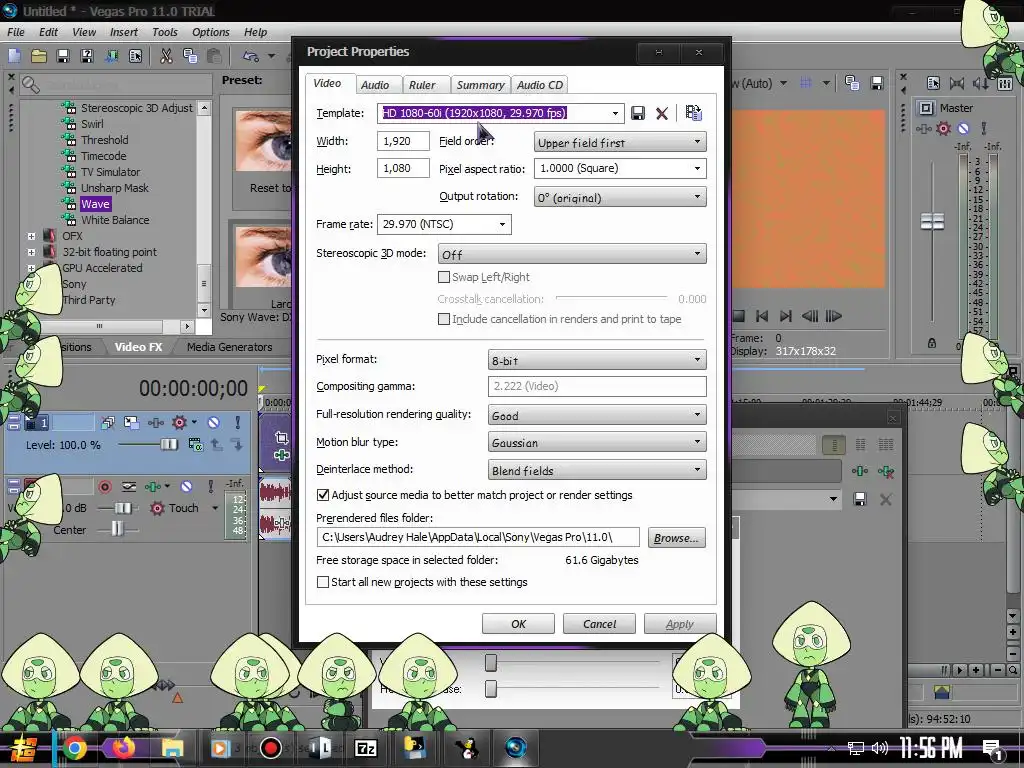Image resolution: width=1024 pixels, height=768 pixels.
Task: Mute the video track
Action: (214, 423)
